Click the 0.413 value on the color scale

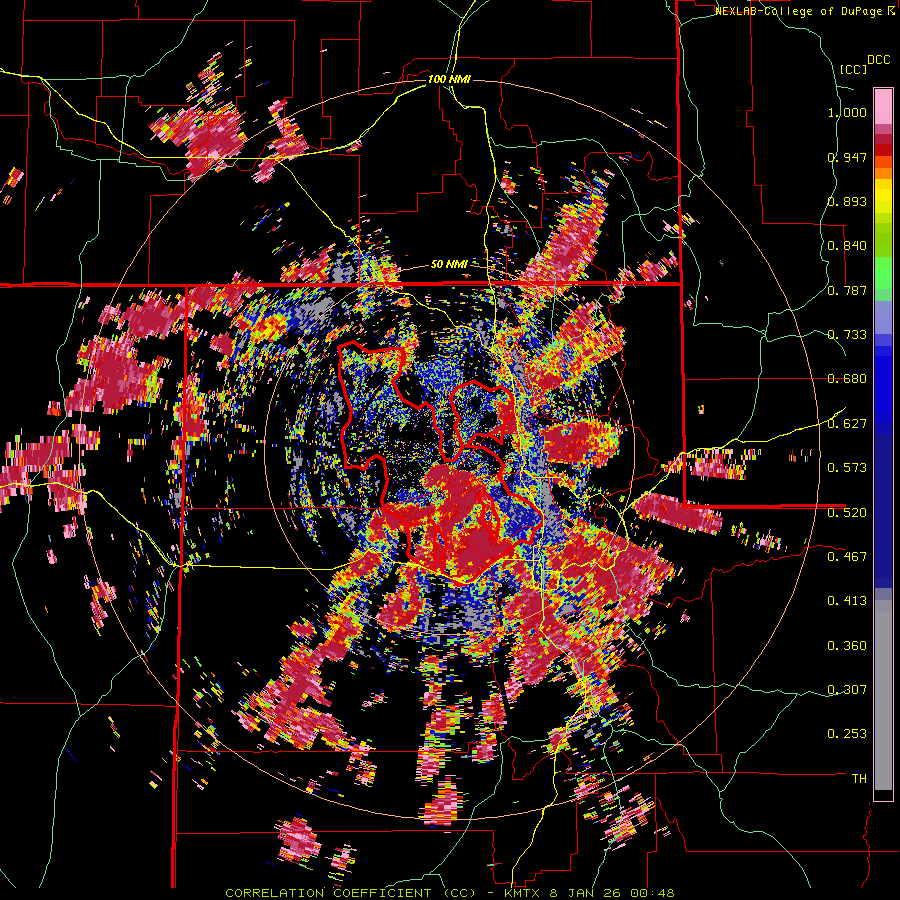click(847, 601)
